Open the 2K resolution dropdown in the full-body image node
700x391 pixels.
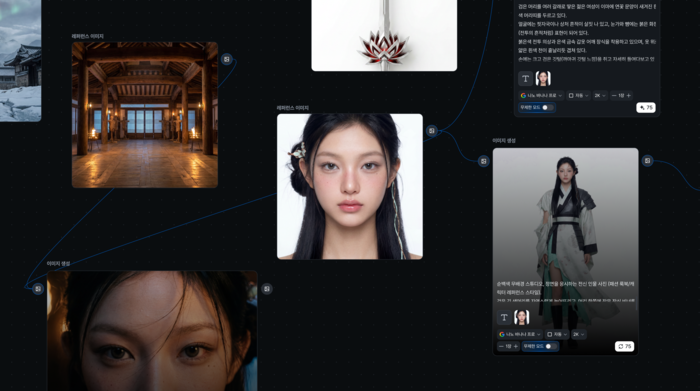coord(579,334)
